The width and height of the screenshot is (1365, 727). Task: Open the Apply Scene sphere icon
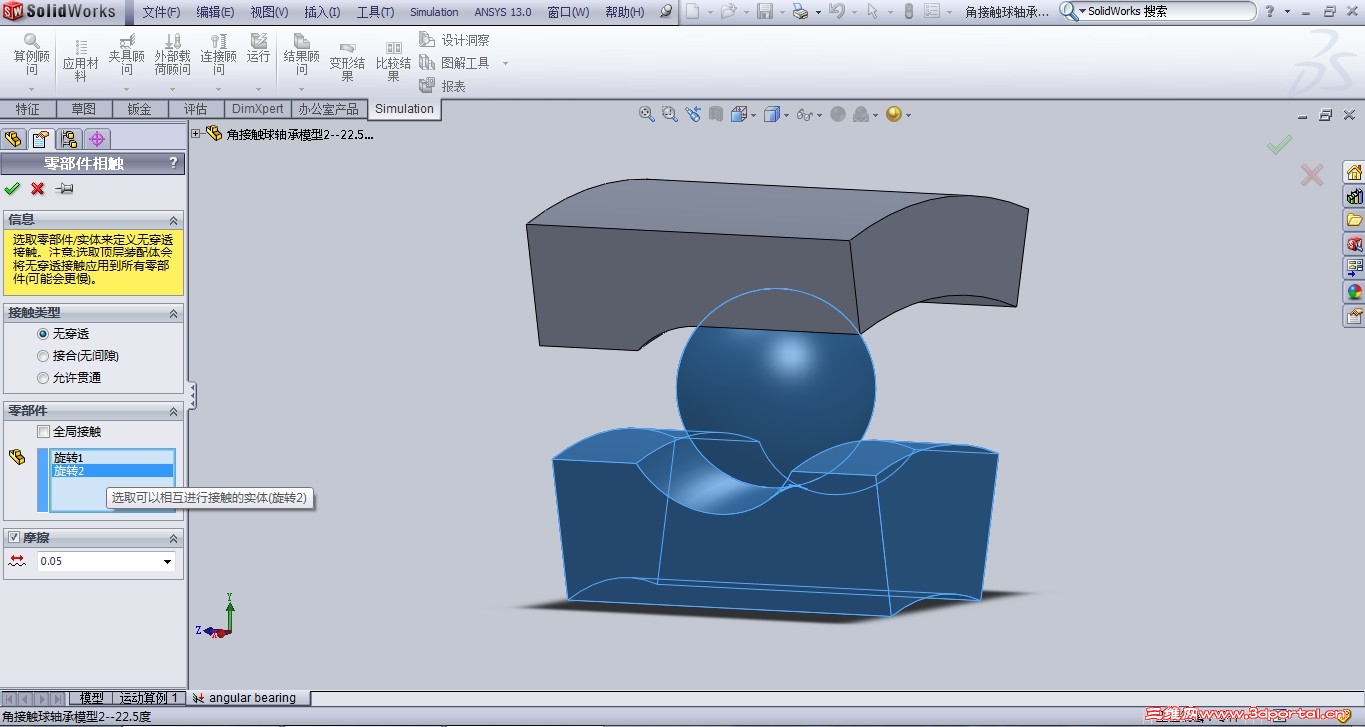[x=893, y=114]
